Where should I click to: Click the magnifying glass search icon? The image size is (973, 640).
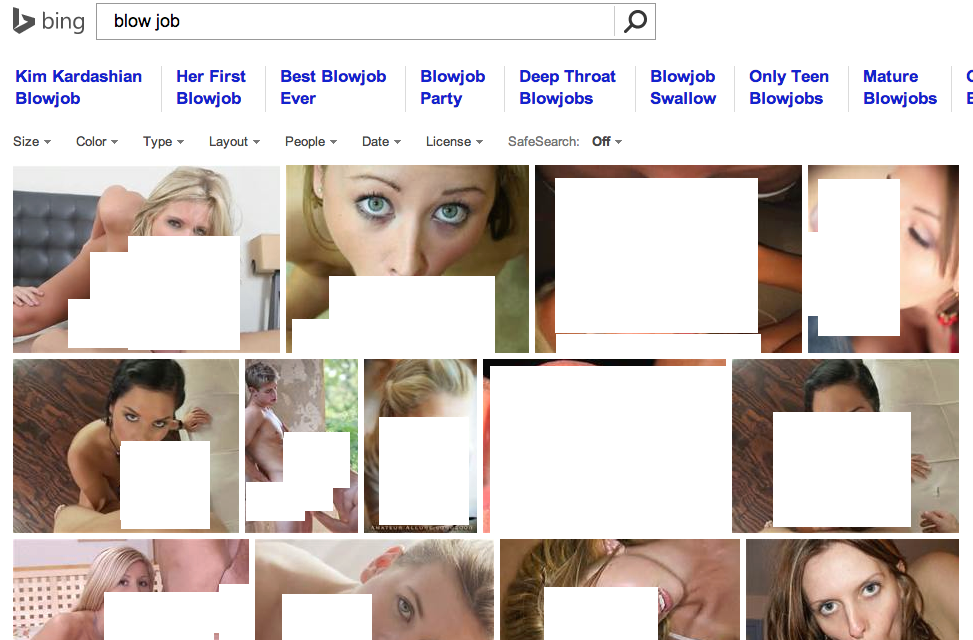635,21
